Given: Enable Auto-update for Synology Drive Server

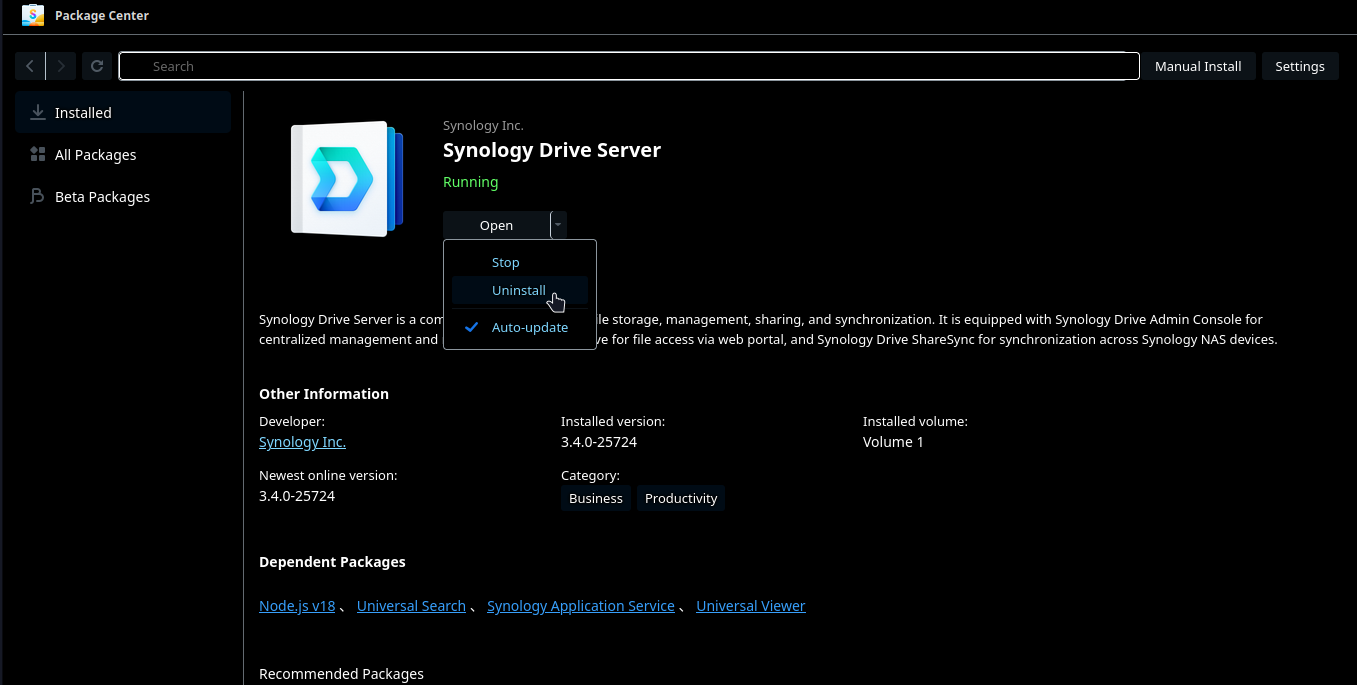Looking at the screenshot, I should (530, 327).
